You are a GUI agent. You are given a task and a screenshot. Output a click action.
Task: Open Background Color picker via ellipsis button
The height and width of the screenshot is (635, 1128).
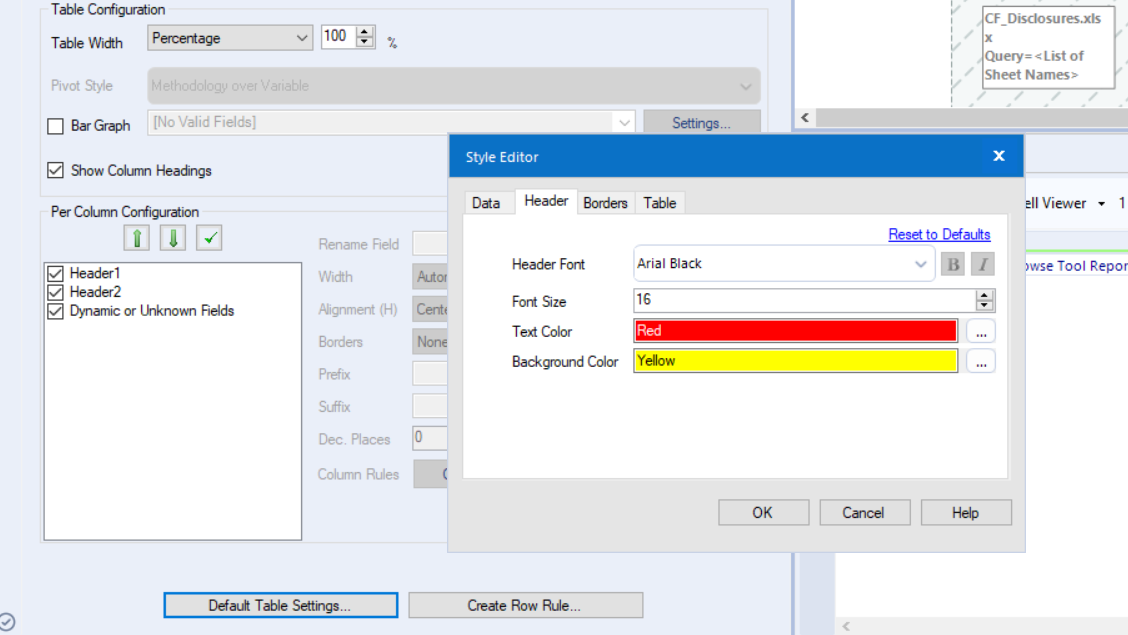(981, 361)
